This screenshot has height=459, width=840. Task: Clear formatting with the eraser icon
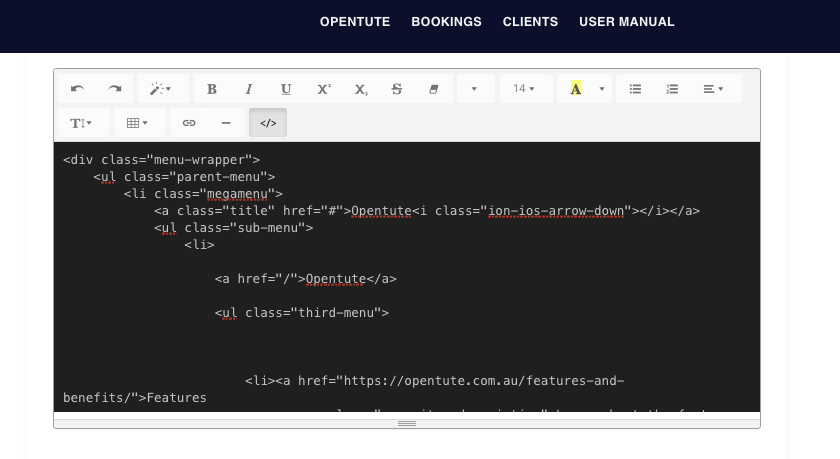pos(433,89)
